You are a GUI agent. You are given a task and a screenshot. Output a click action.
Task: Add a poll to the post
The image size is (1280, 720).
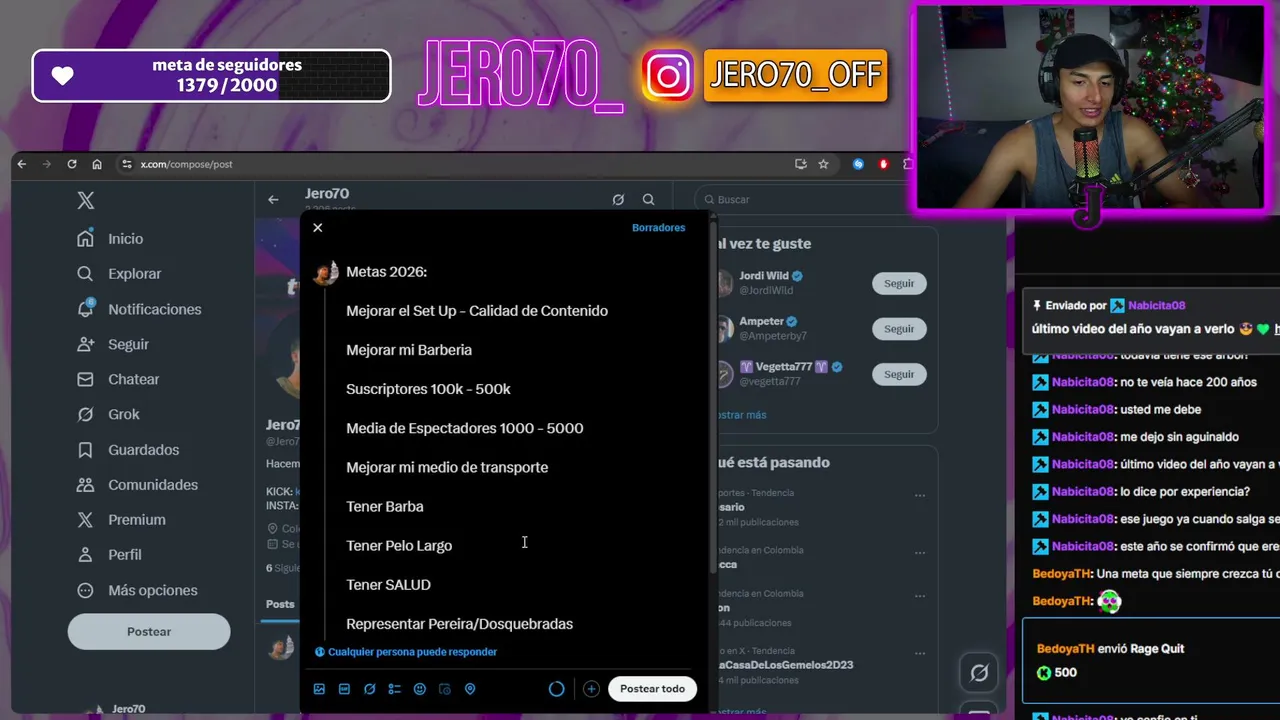coord(394,689)
